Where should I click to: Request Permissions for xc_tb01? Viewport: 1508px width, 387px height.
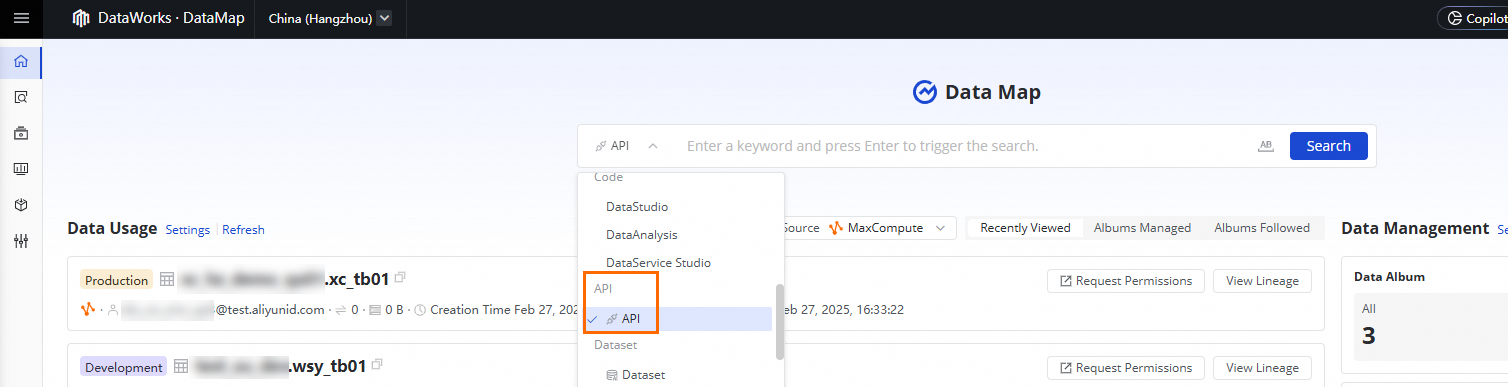pos(1125,281)
